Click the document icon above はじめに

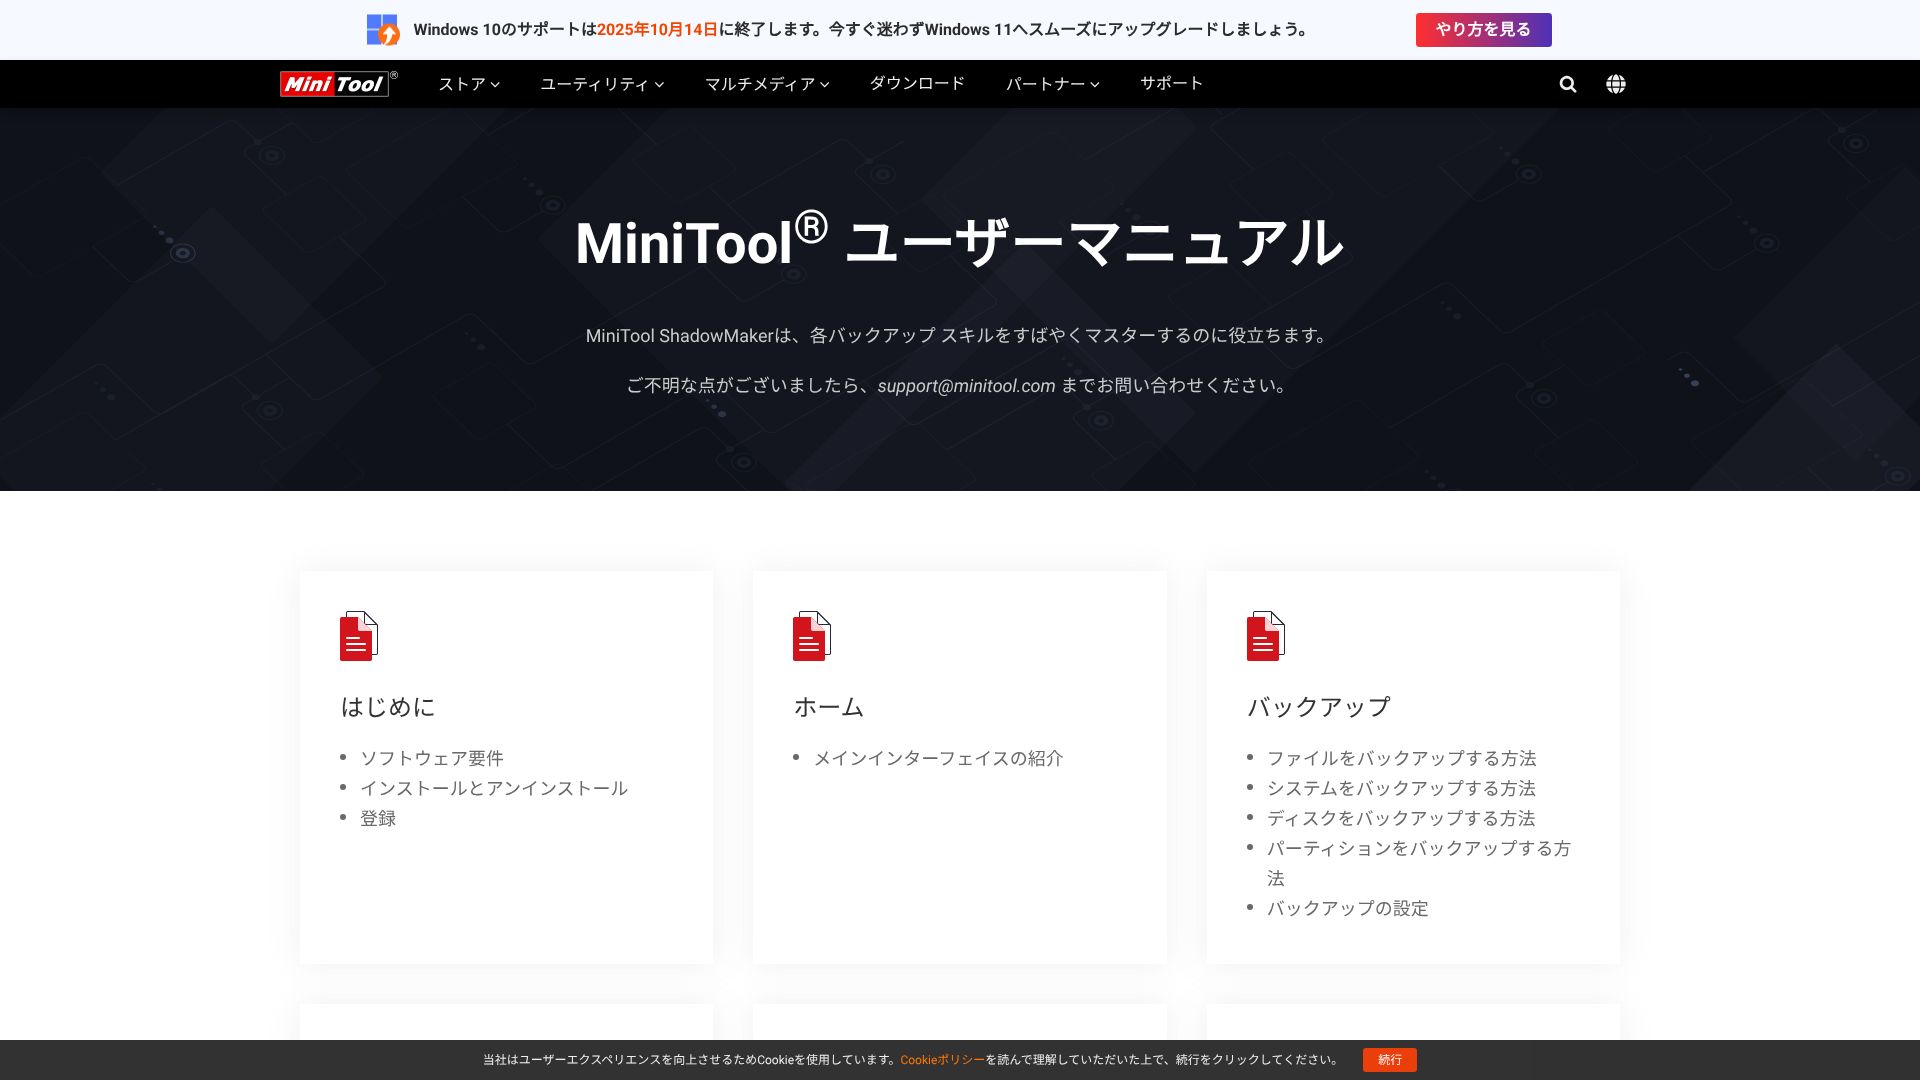coord(359,636)
